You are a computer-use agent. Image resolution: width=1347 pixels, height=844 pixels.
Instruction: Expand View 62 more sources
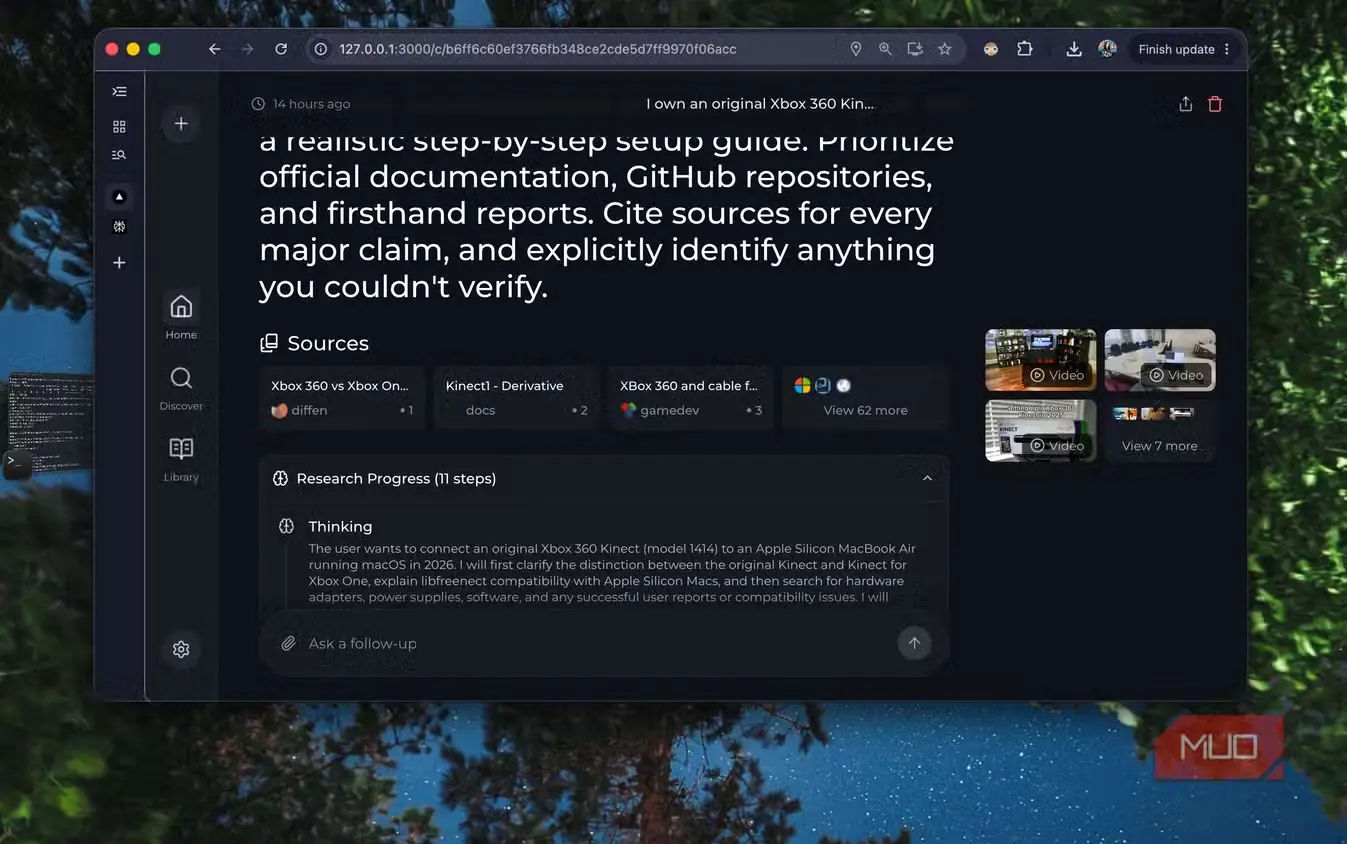(x=865, y=397)
